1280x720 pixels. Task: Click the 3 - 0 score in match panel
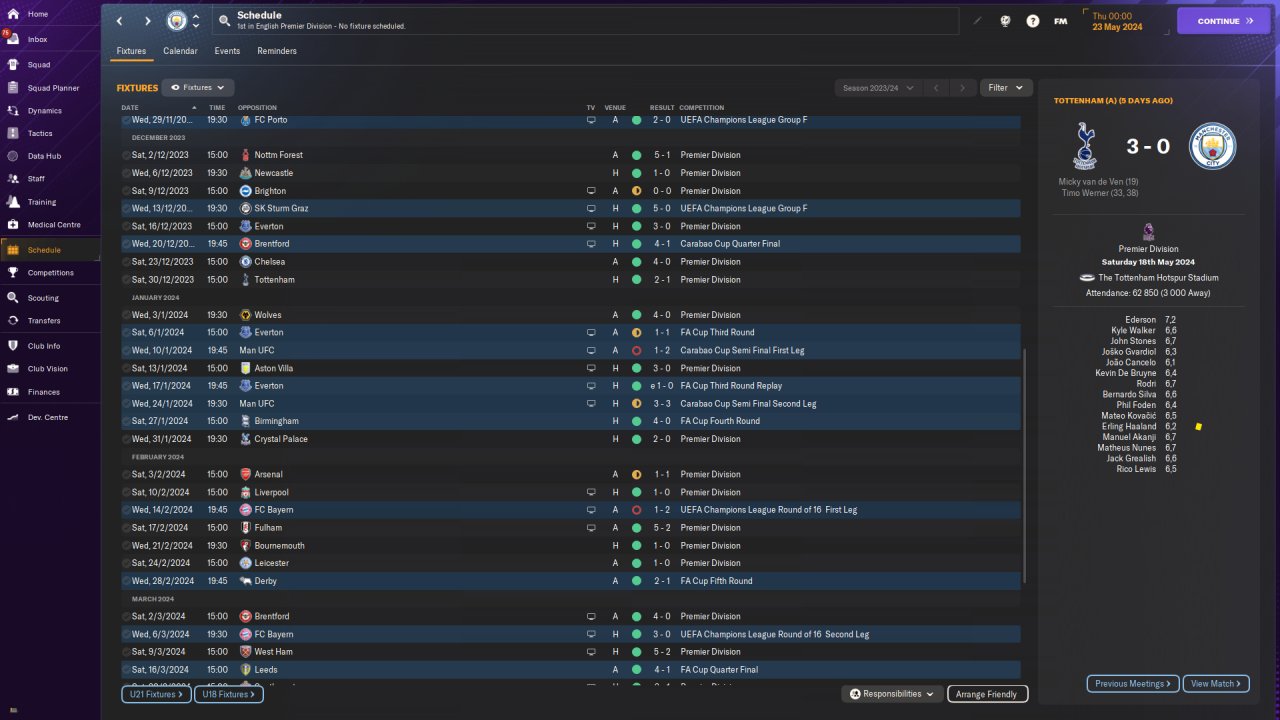[1148, 146]
